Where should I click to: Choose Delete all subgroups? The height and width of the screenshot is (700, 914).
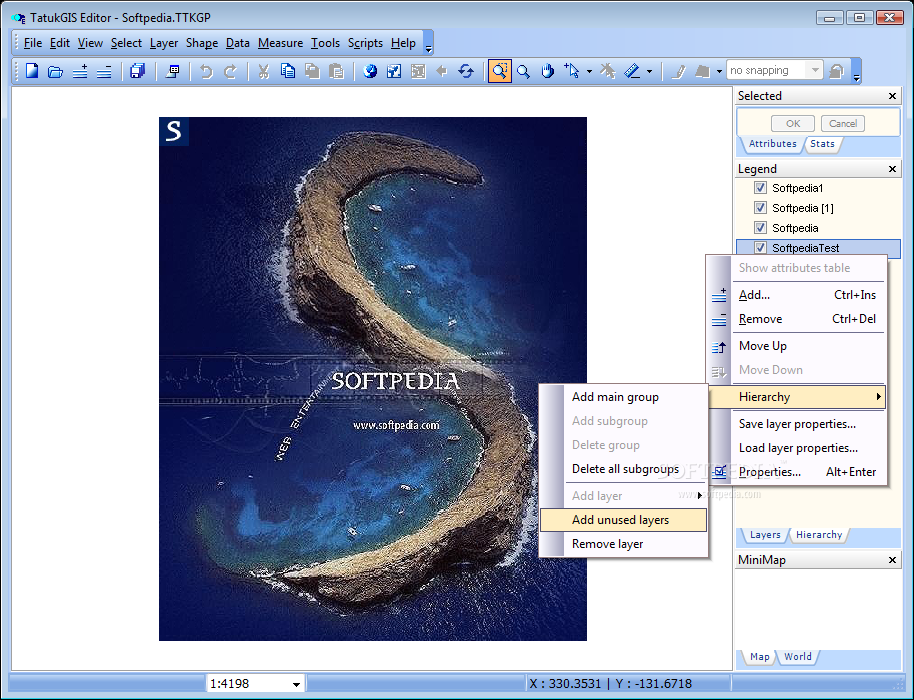623,469
